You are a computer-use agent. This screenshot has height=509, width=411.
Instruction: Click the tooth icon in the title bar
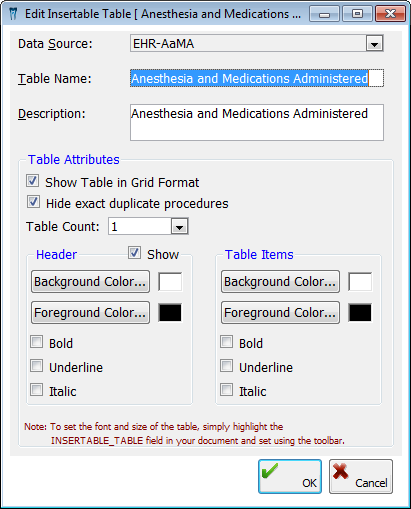[x=13, y=14]
